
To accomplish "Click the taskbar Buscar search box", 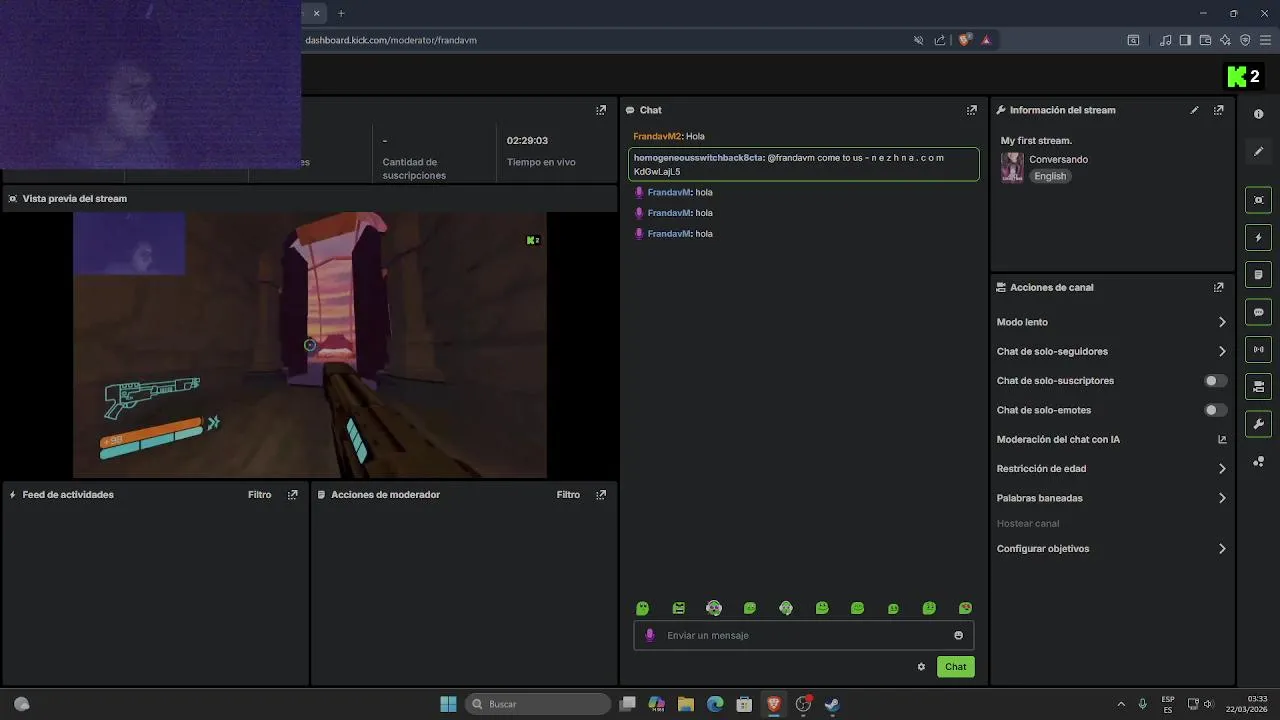I will [x=538, y=704].
